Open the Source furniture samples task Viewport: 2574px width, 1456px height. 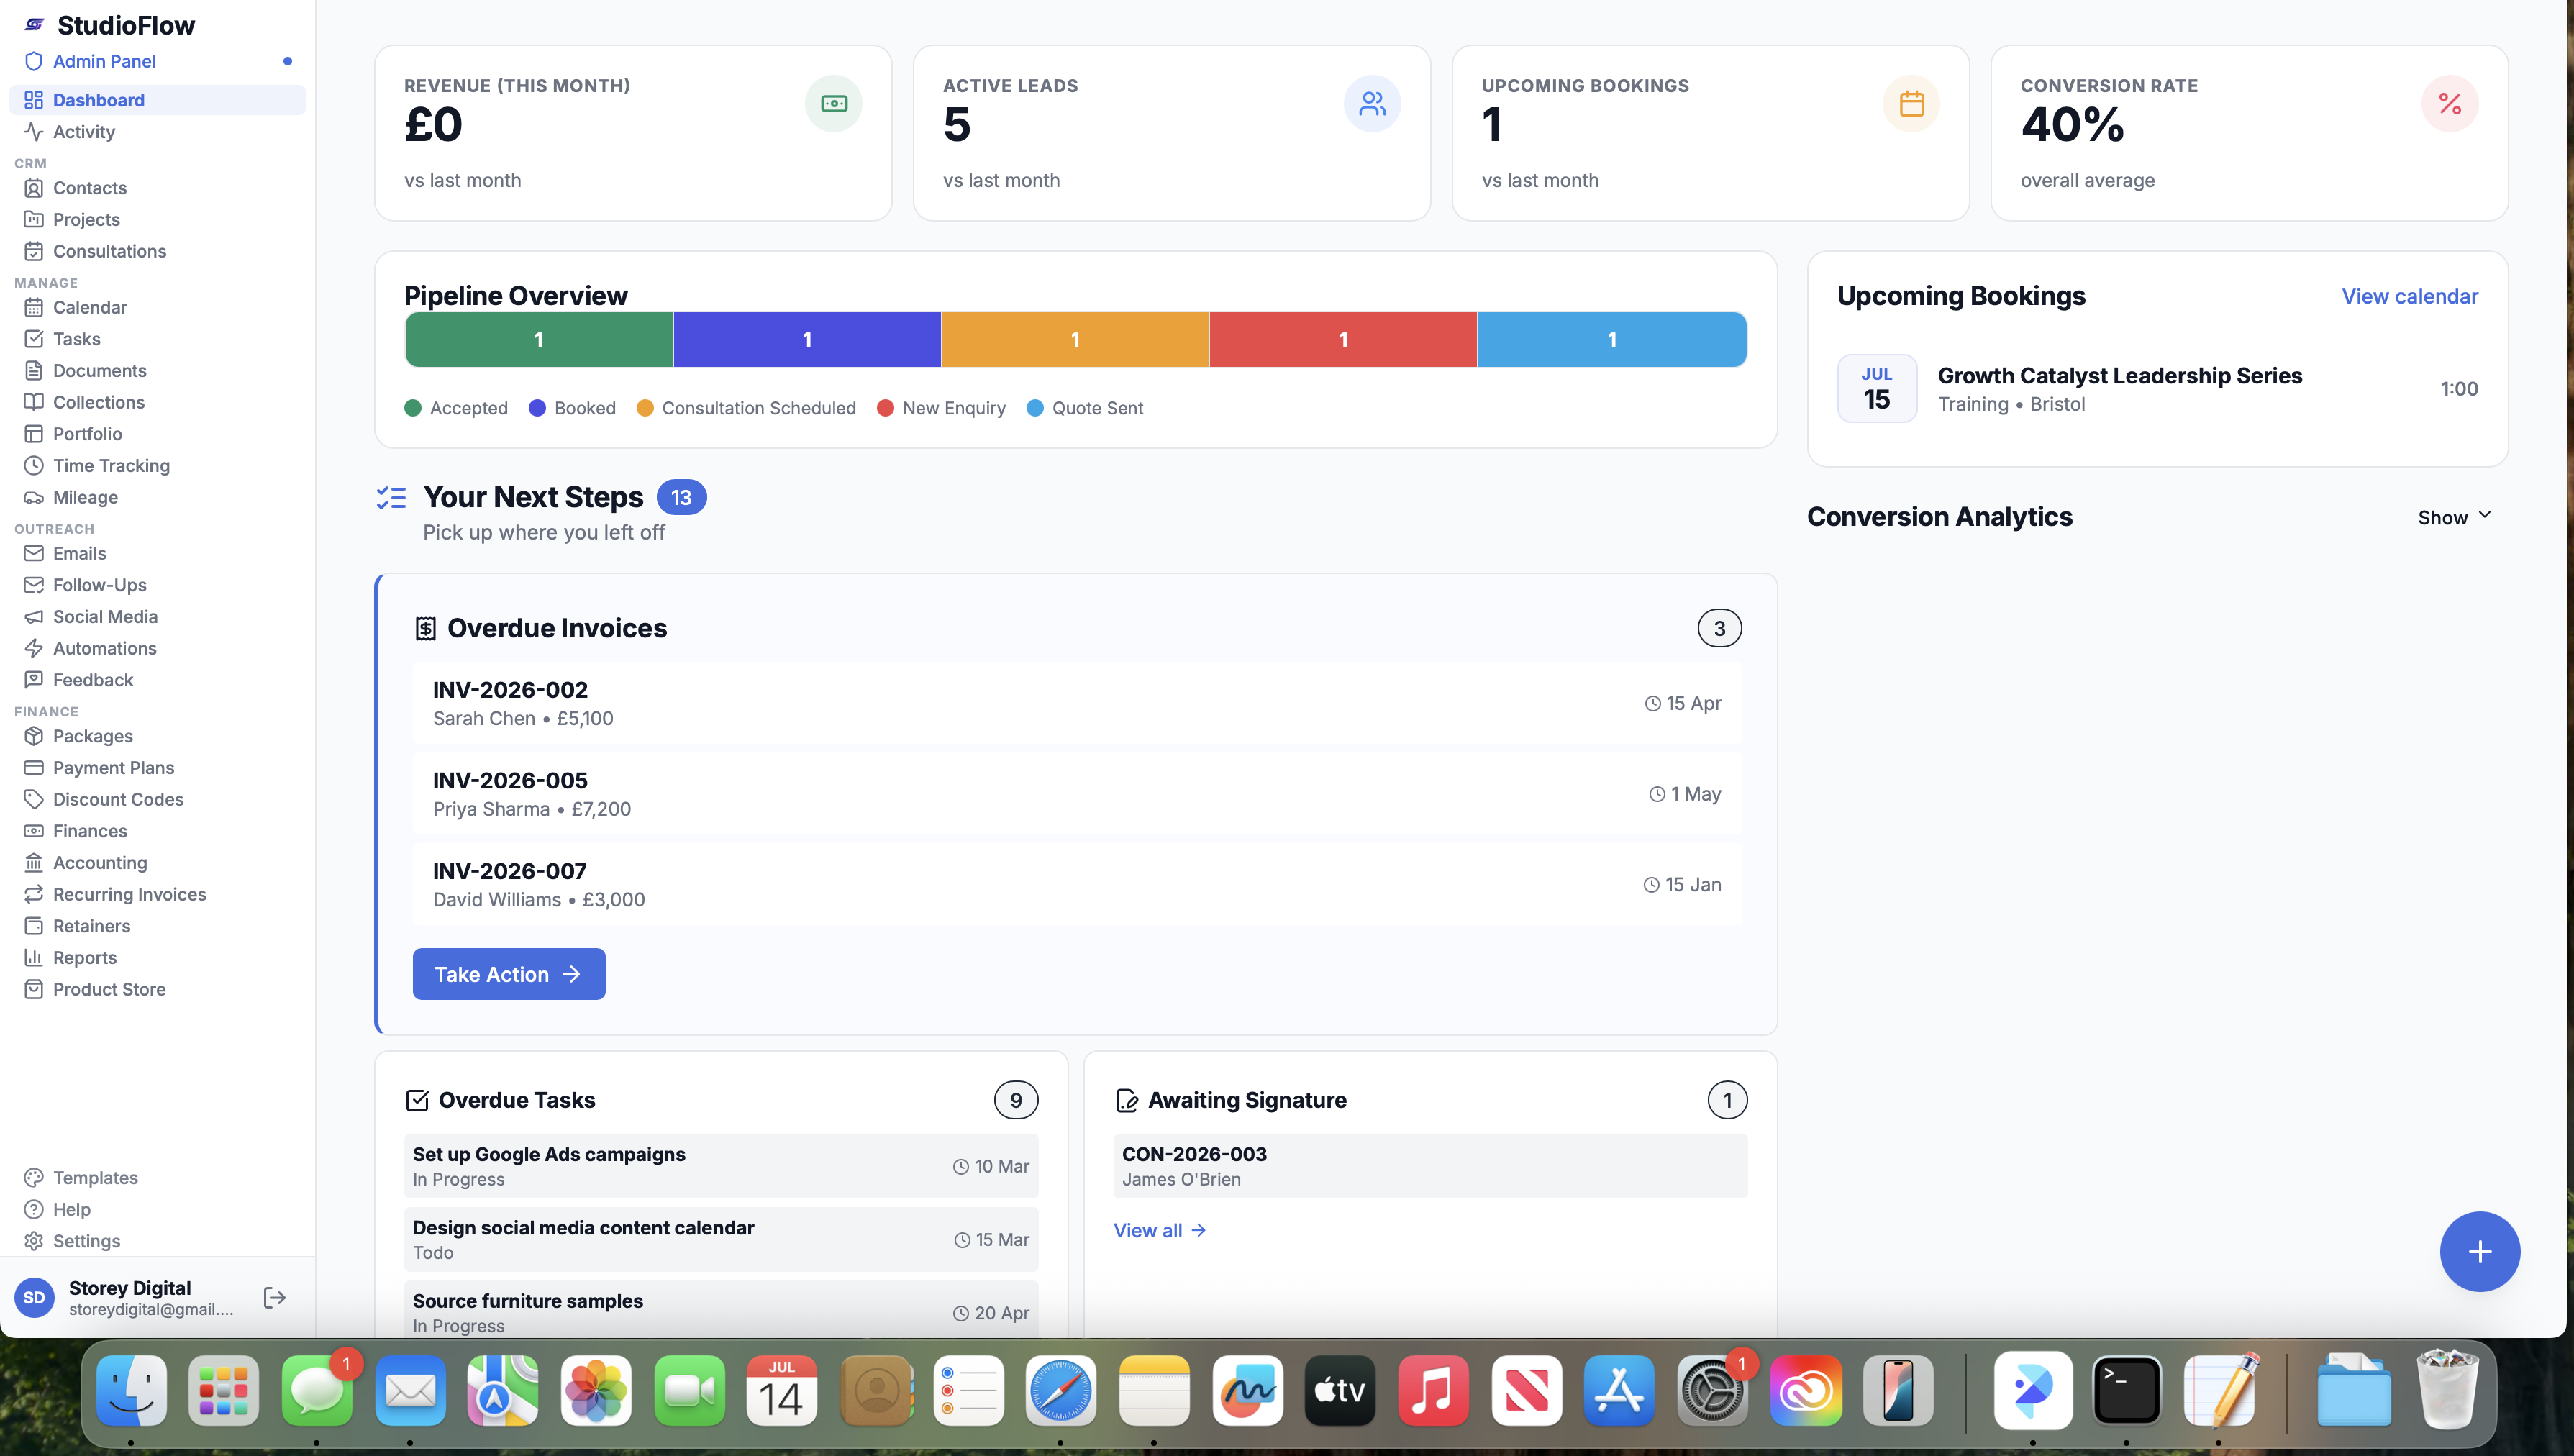coord(721,1311)
